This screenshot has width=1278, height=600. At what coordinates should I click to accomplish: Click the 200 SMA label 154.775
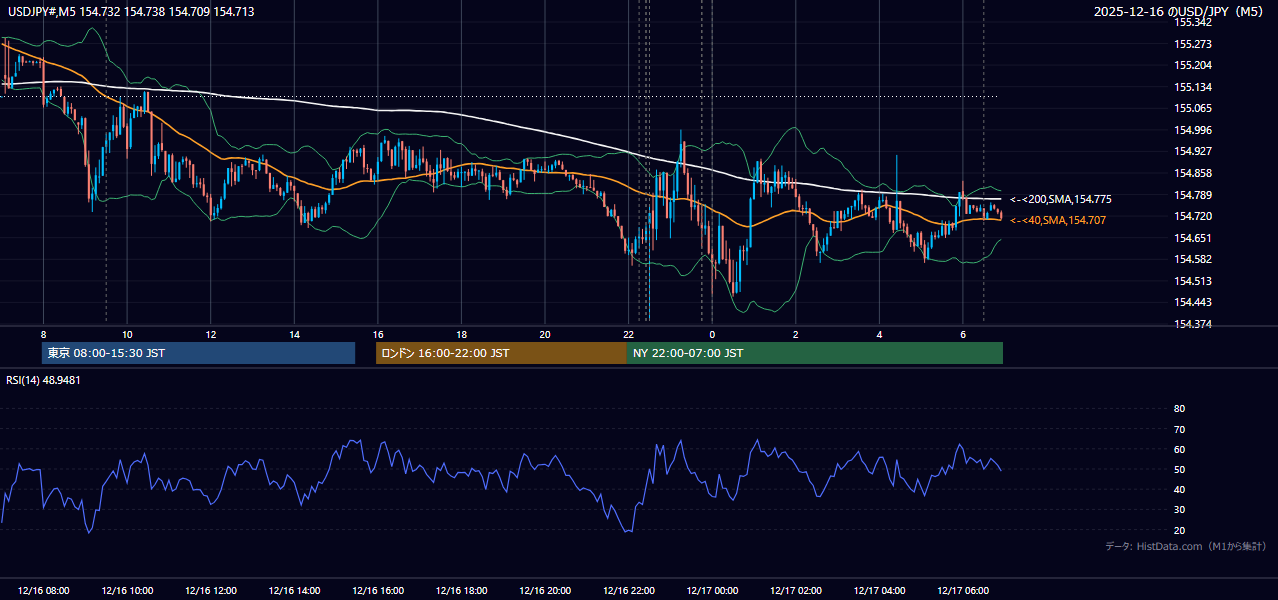pos(1060,200)
